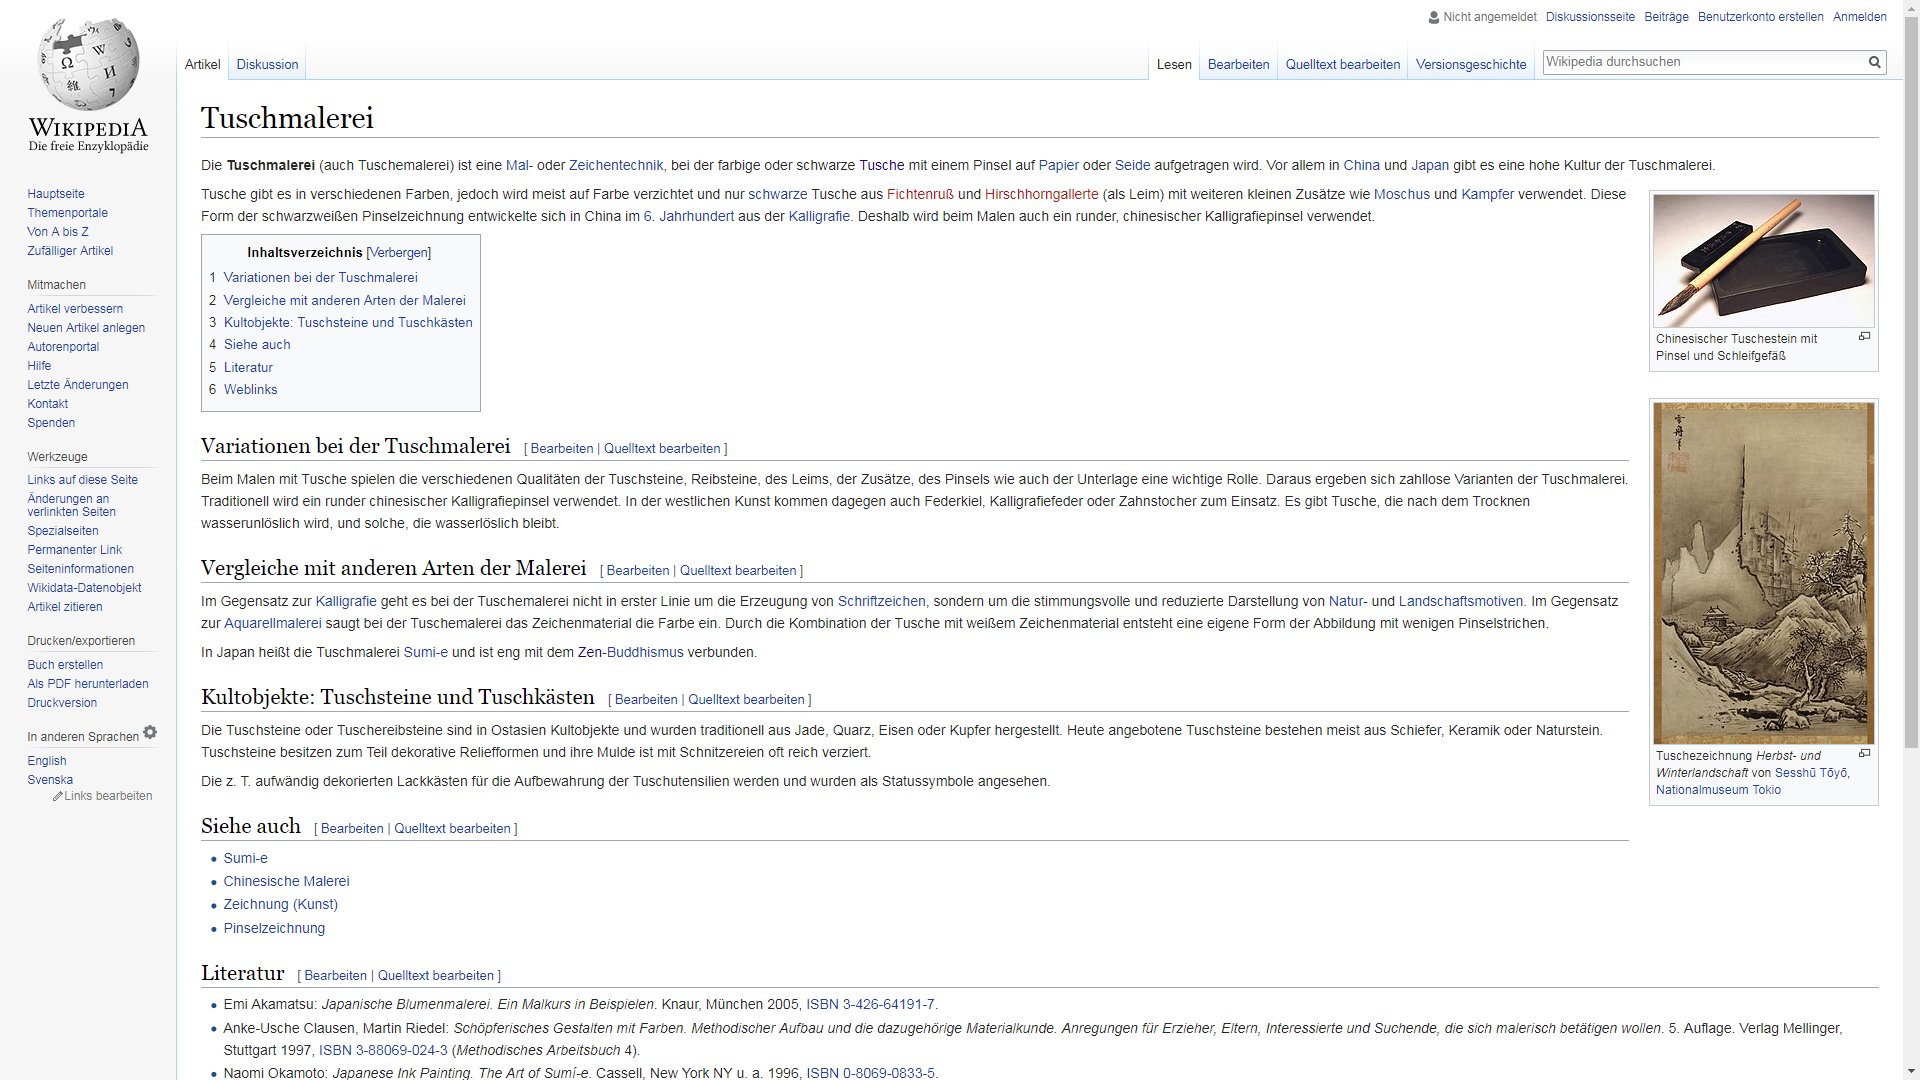Click the Wikipedia durchsuchen search field
This screenshot has width=1920, height=1080.
(1700, 62)
